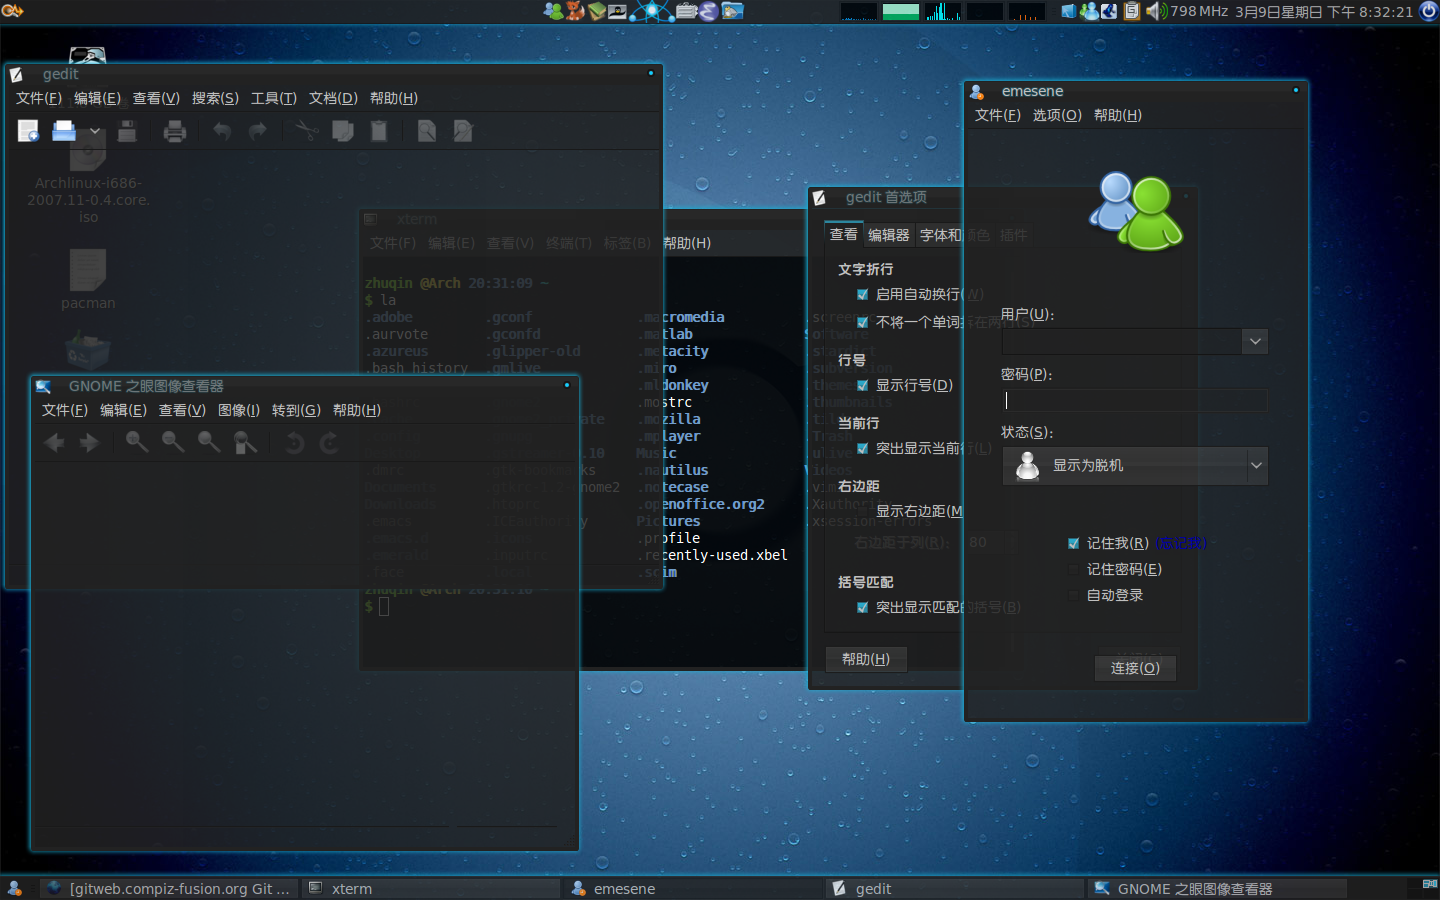
Task: Click the xterm taskbar button
Action: (433, 888)
